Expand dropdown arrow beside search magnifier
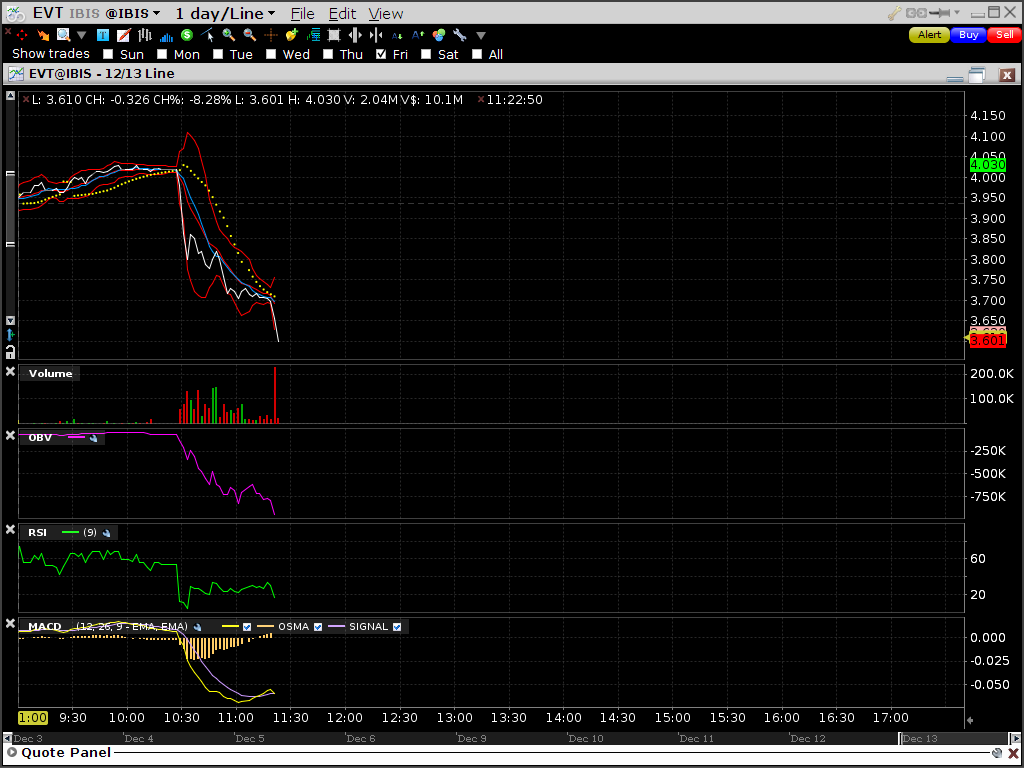The image size is (1024, 768). (x=82, y=35)
